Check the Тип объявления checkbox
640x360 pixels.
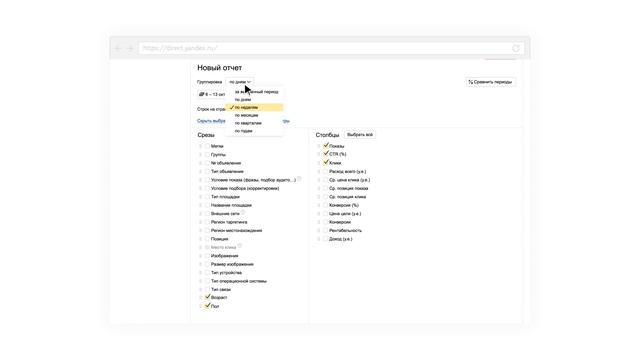(x=207, y=171)
